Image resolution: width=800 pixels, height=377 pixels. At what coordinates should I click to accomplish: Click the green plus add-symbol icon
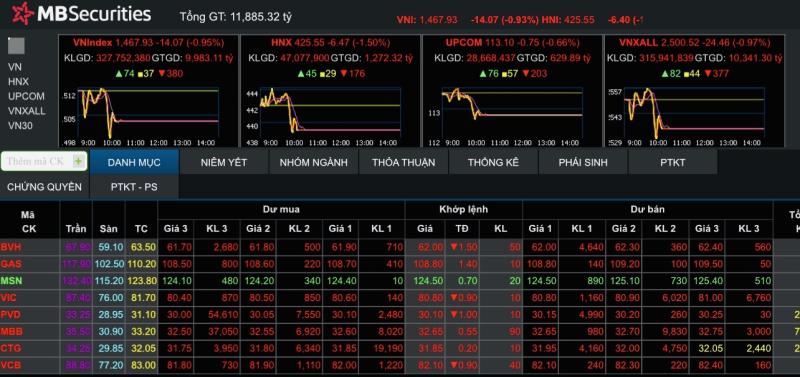pos(78,162)
